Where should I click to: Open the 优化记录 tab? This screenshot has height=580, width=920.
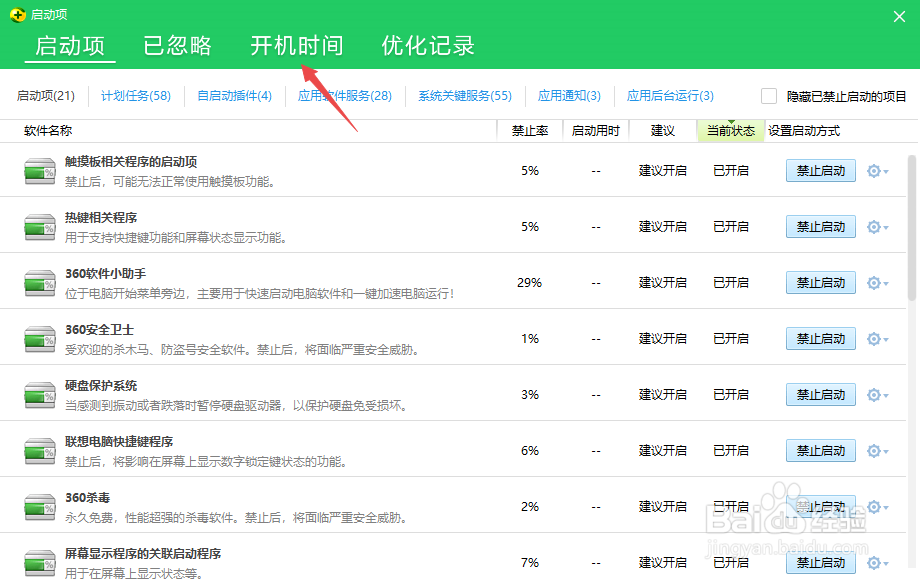[428, 46]
